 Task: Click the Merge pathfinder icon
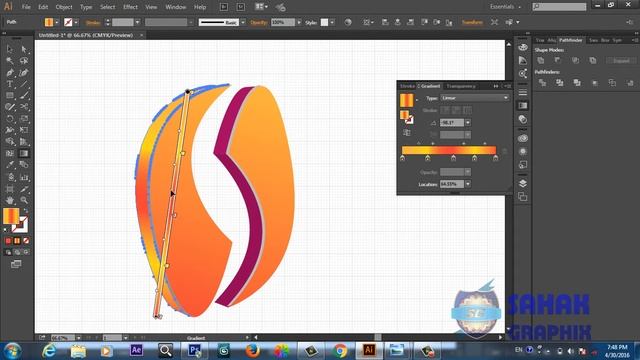577,83
